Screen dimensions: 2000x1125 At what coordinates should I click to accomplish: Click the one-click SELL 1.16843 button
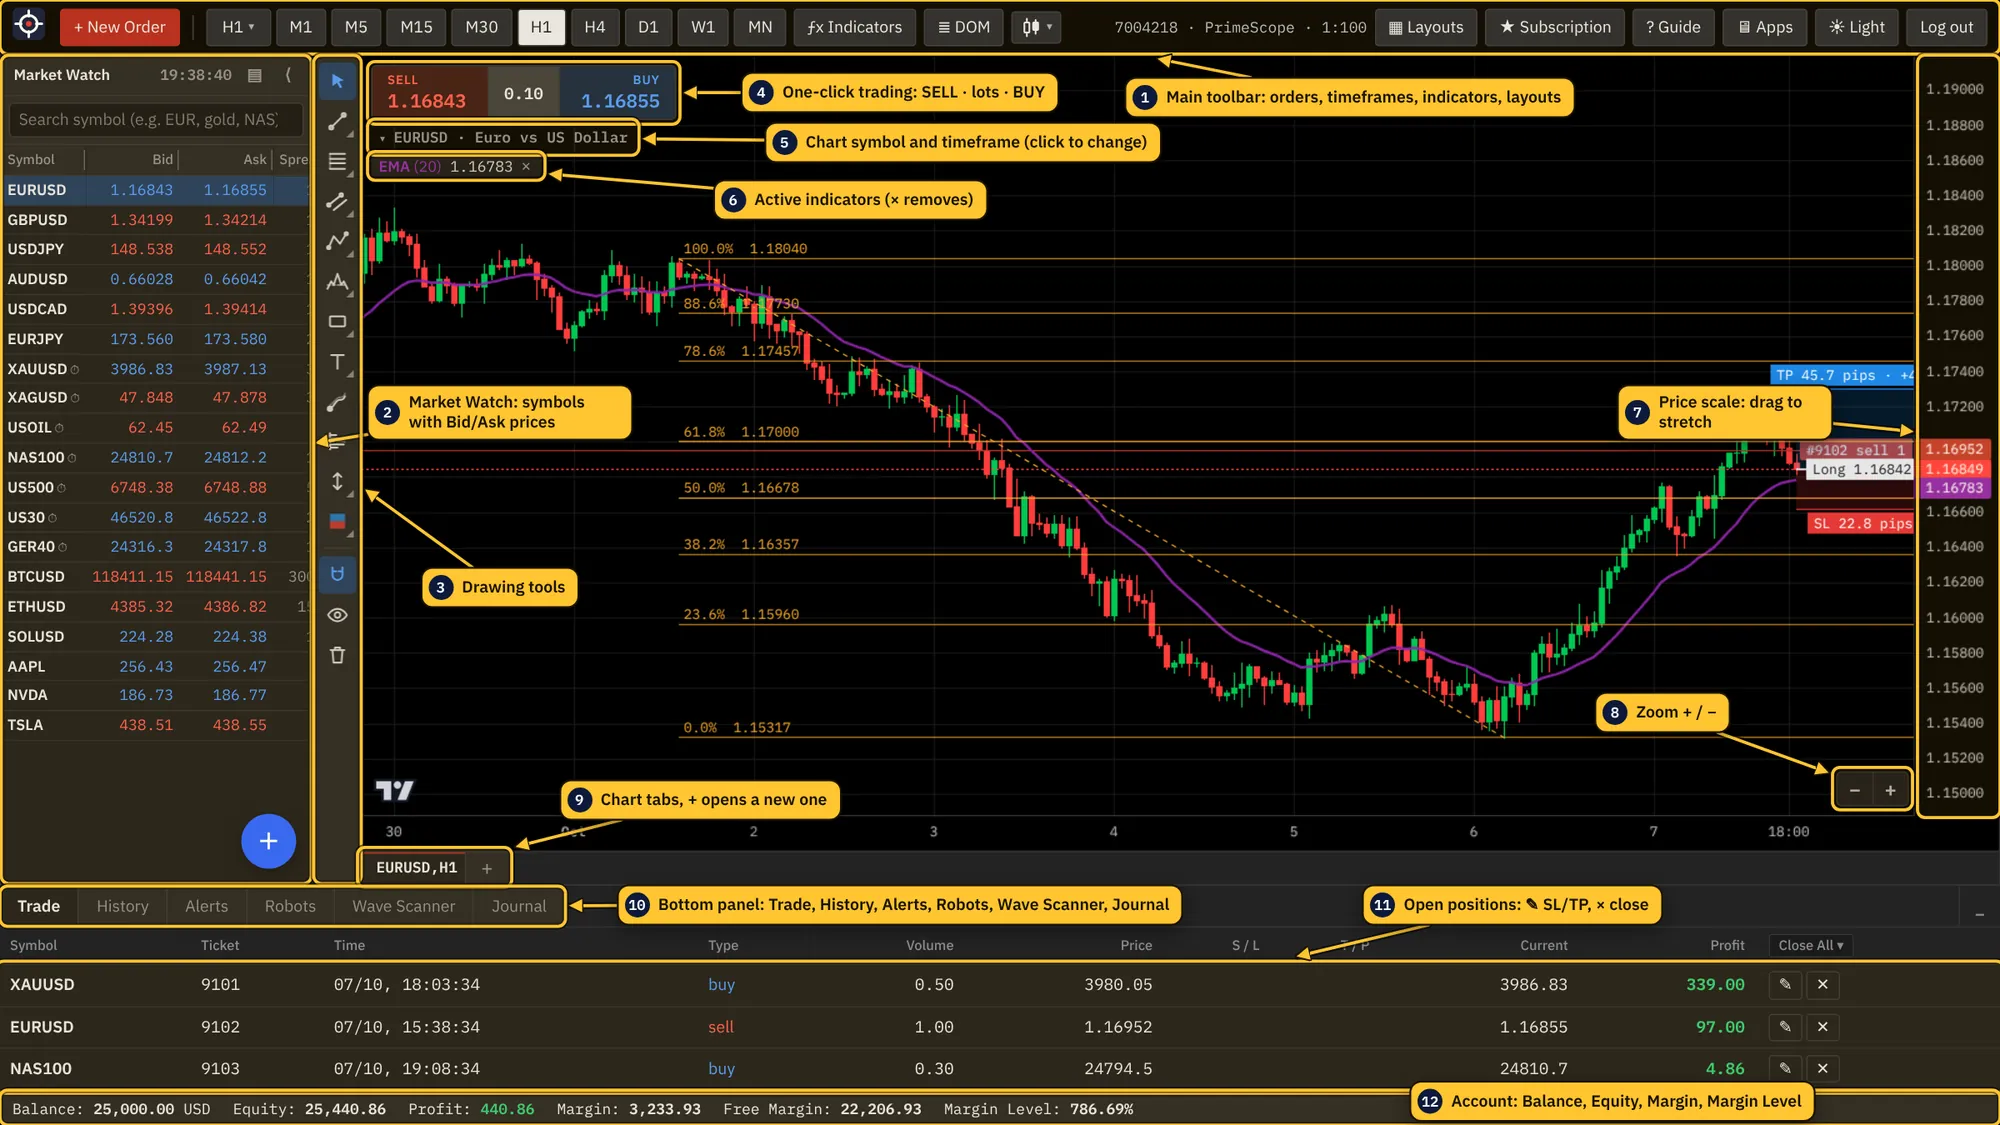tap(428, 92)
